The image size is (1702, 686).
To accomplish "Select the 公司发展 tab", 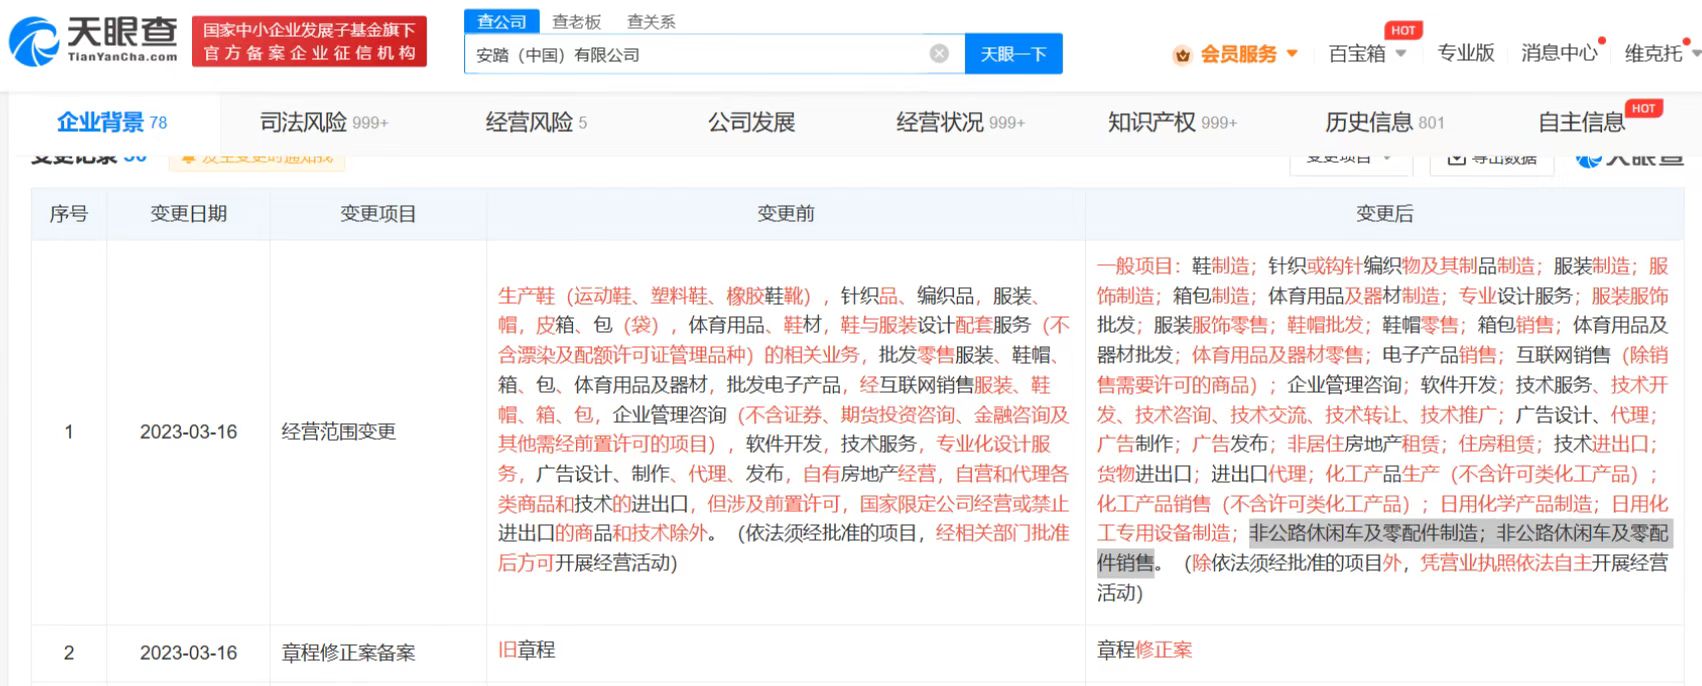I will point(751,122).
